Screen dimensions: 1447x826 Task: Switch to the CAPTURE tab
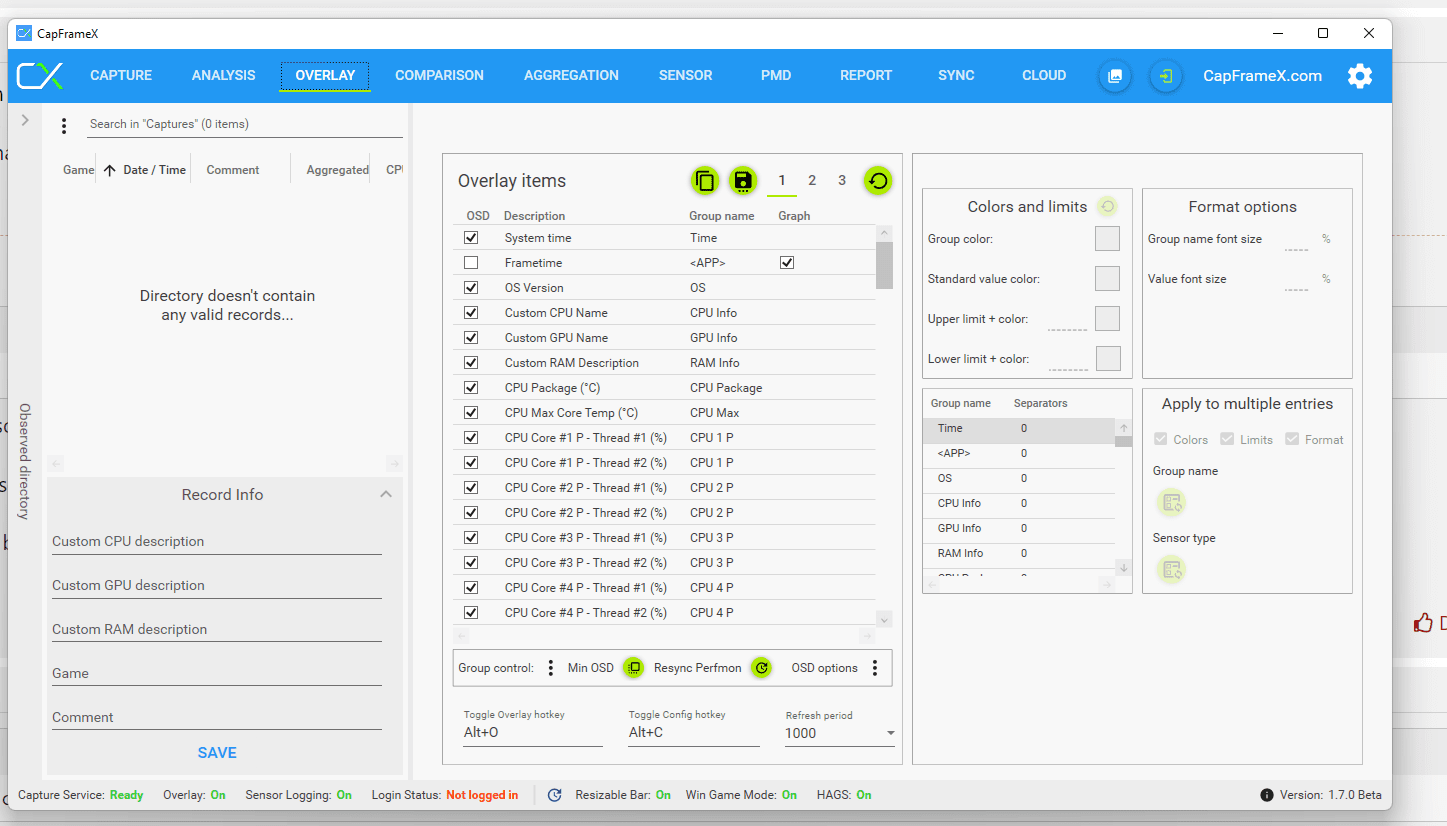pos(121,76)
